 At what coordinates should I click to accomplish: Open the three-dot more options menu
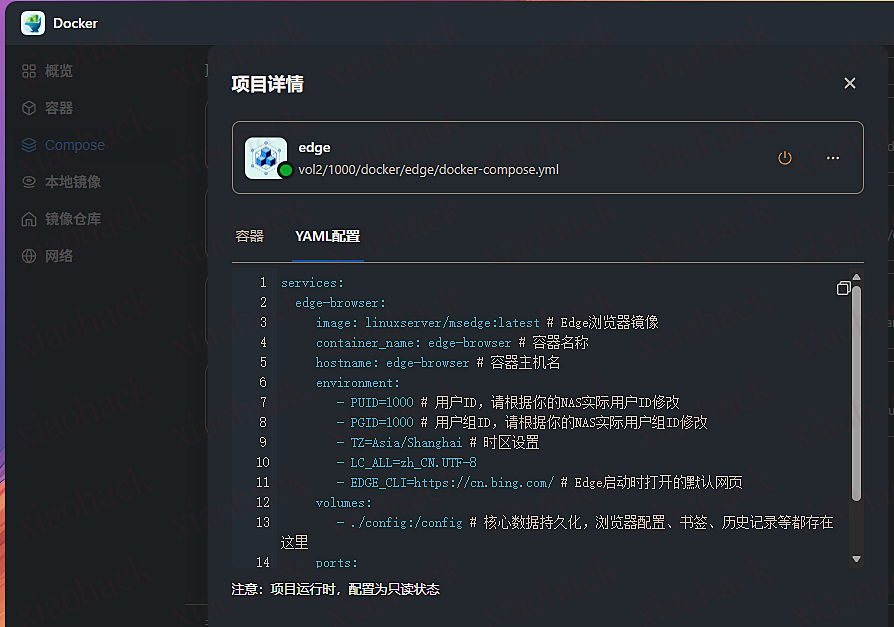(832, 158)
